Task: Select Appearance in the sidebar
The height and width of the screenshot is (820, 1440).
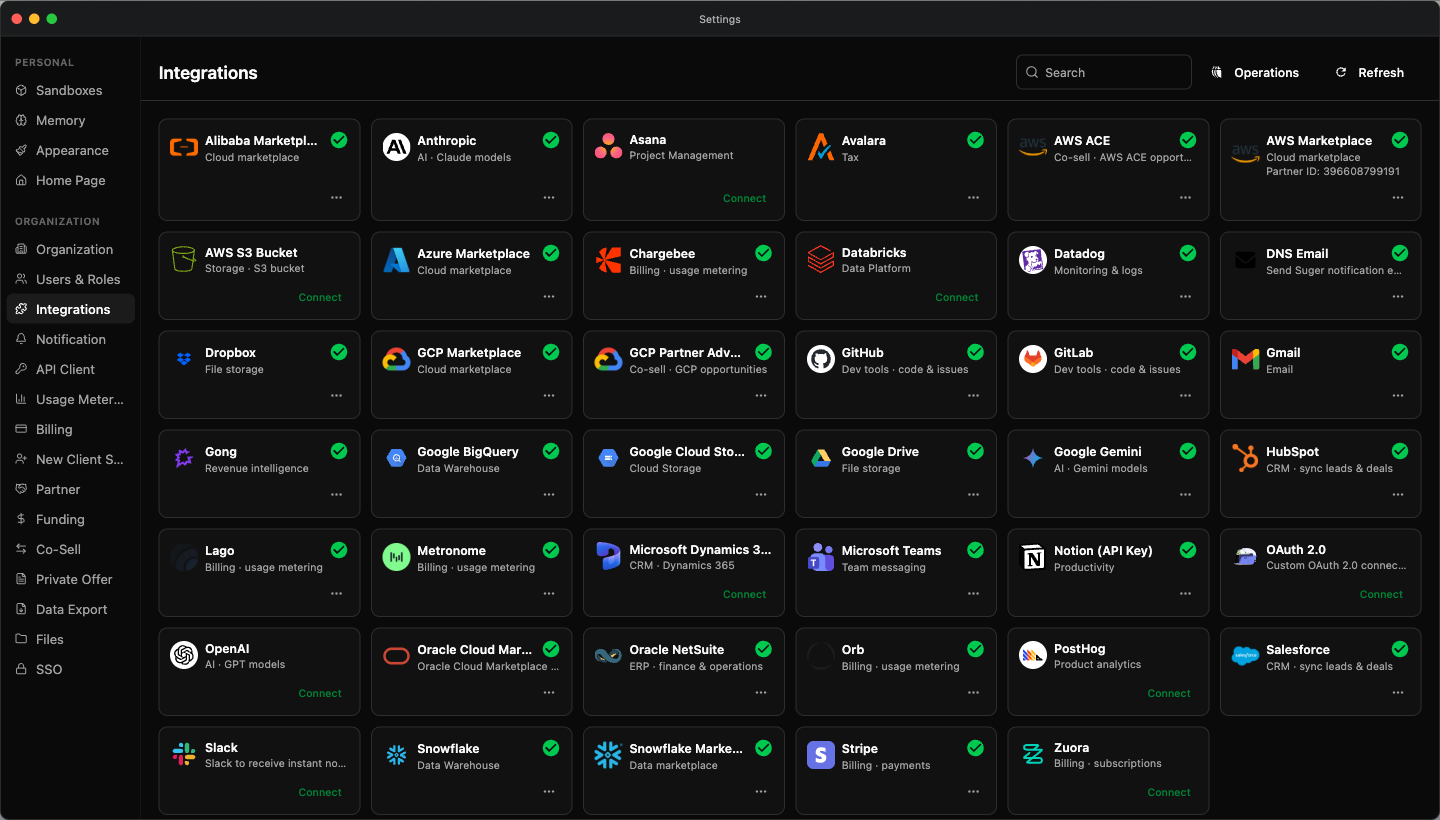Action: pos(70,150)
